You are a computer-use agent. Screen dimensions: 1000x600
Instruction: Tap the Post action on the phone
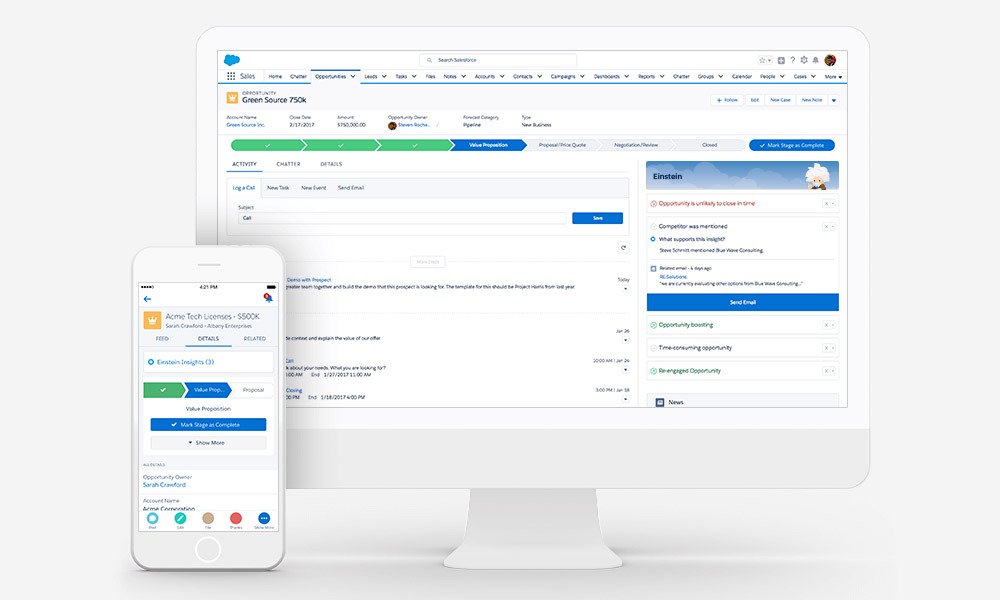coord(152,518)
